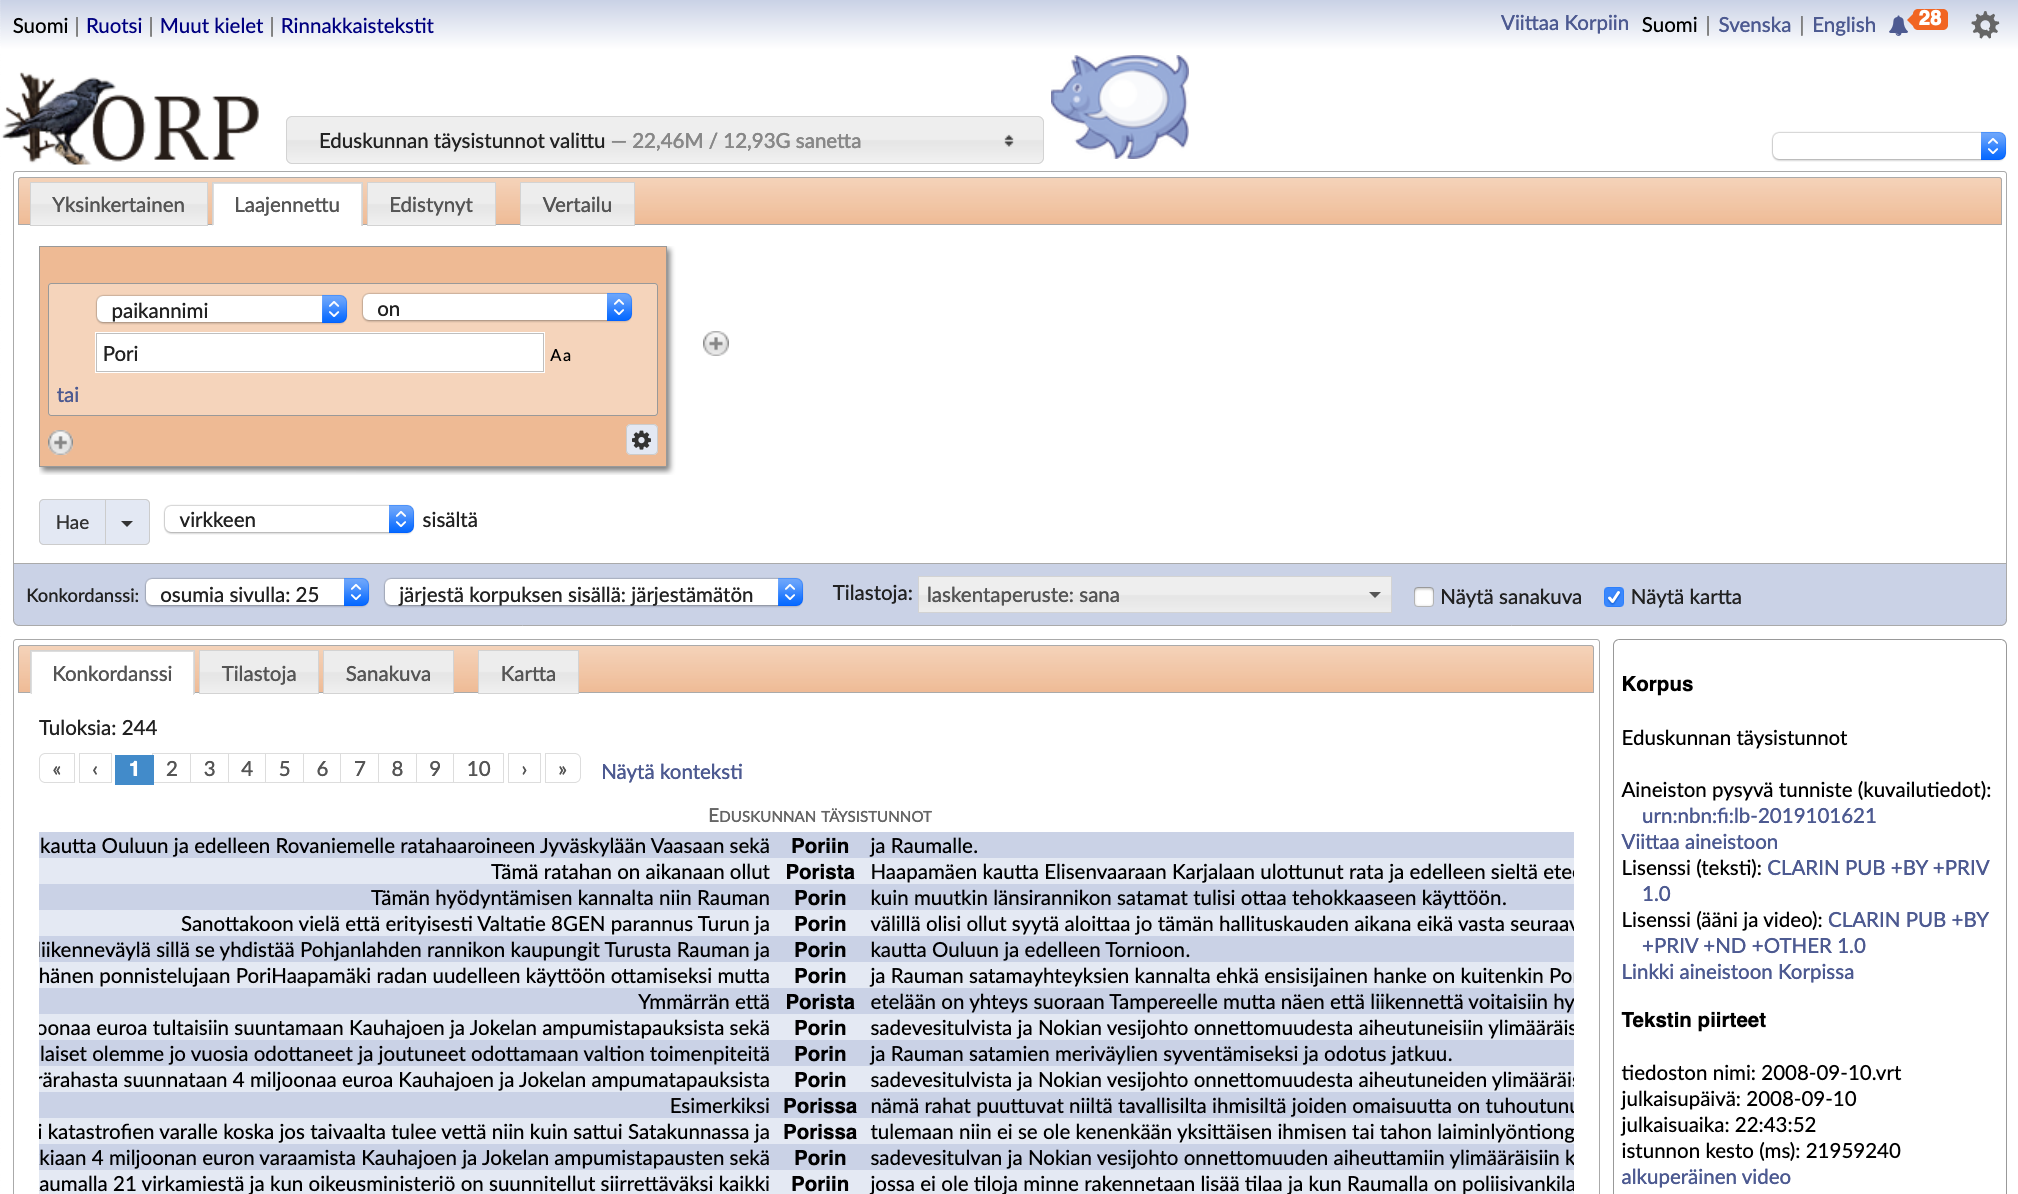Viewport: 2018px width, 1194px height.
Task: Open the notifications bell icon
Action: click(x=1897, y=26)
